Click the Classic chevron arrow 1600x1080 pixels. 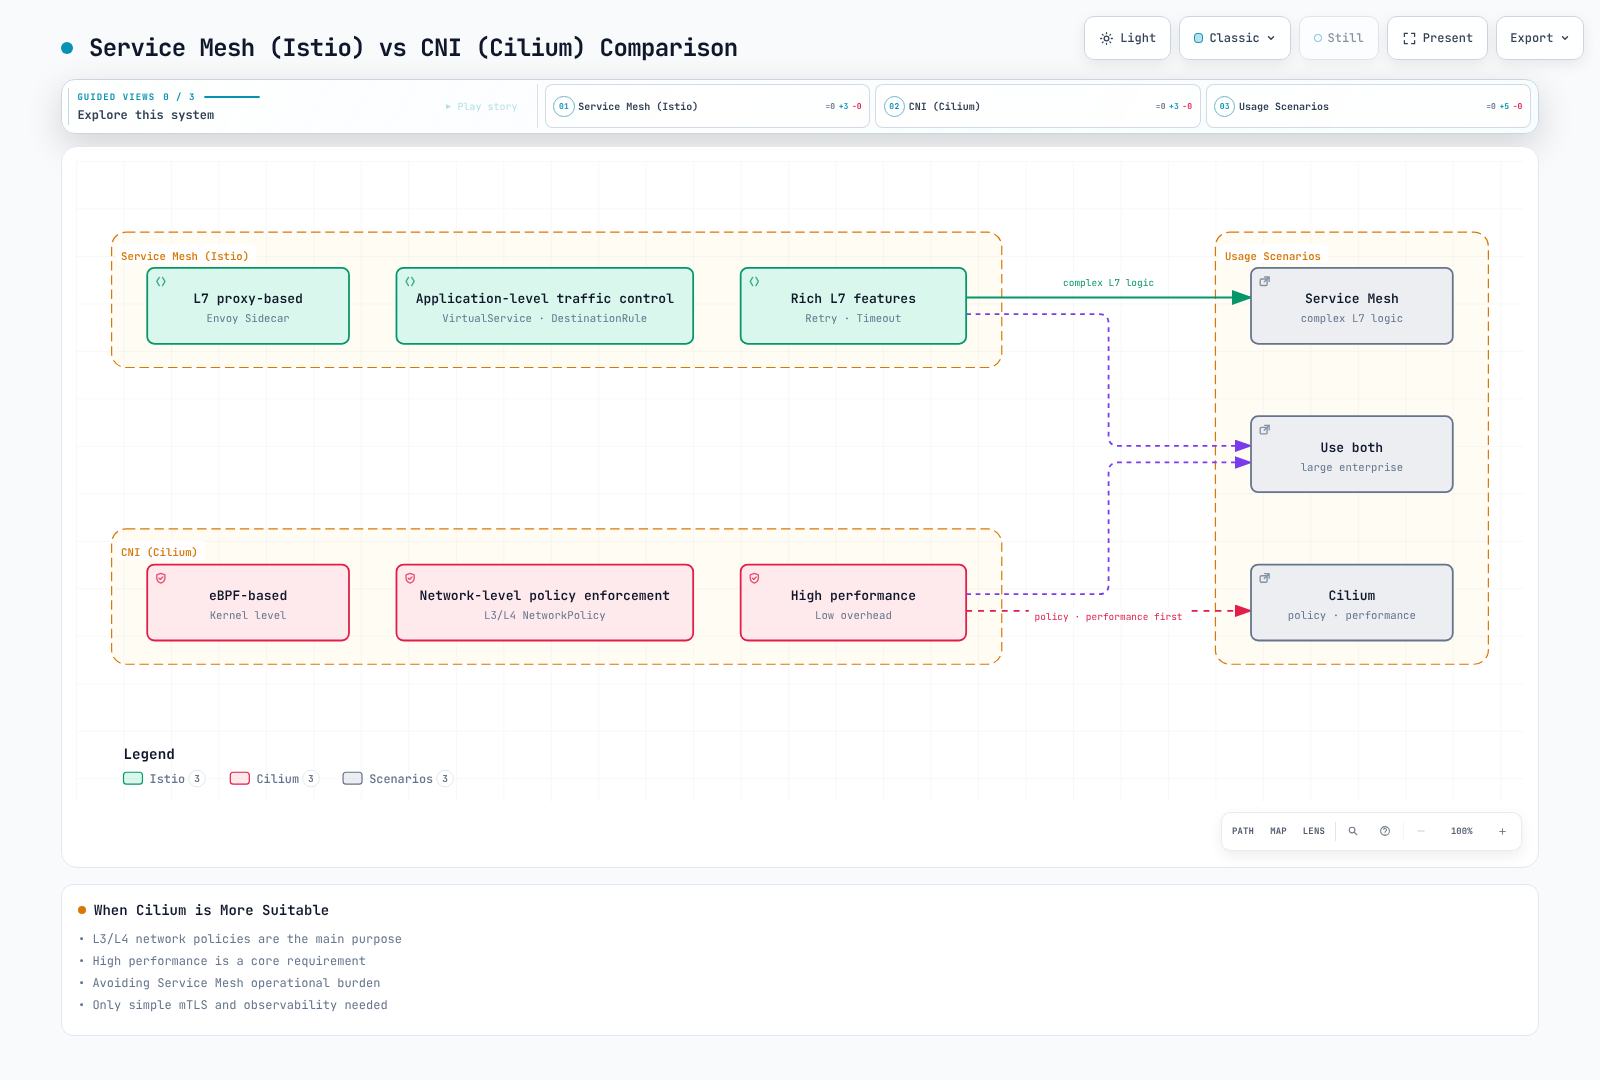(x=1271, y=38)
